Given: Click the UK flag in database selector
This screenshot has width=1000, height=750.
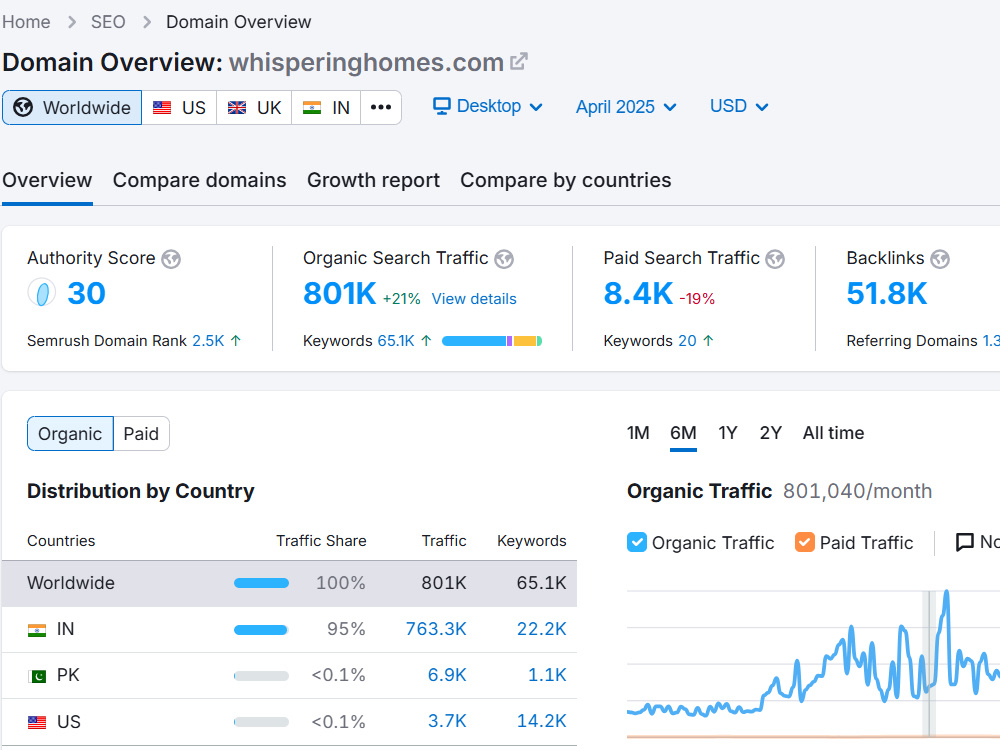Looking at the screenshot, I should (x=237, y=107).
